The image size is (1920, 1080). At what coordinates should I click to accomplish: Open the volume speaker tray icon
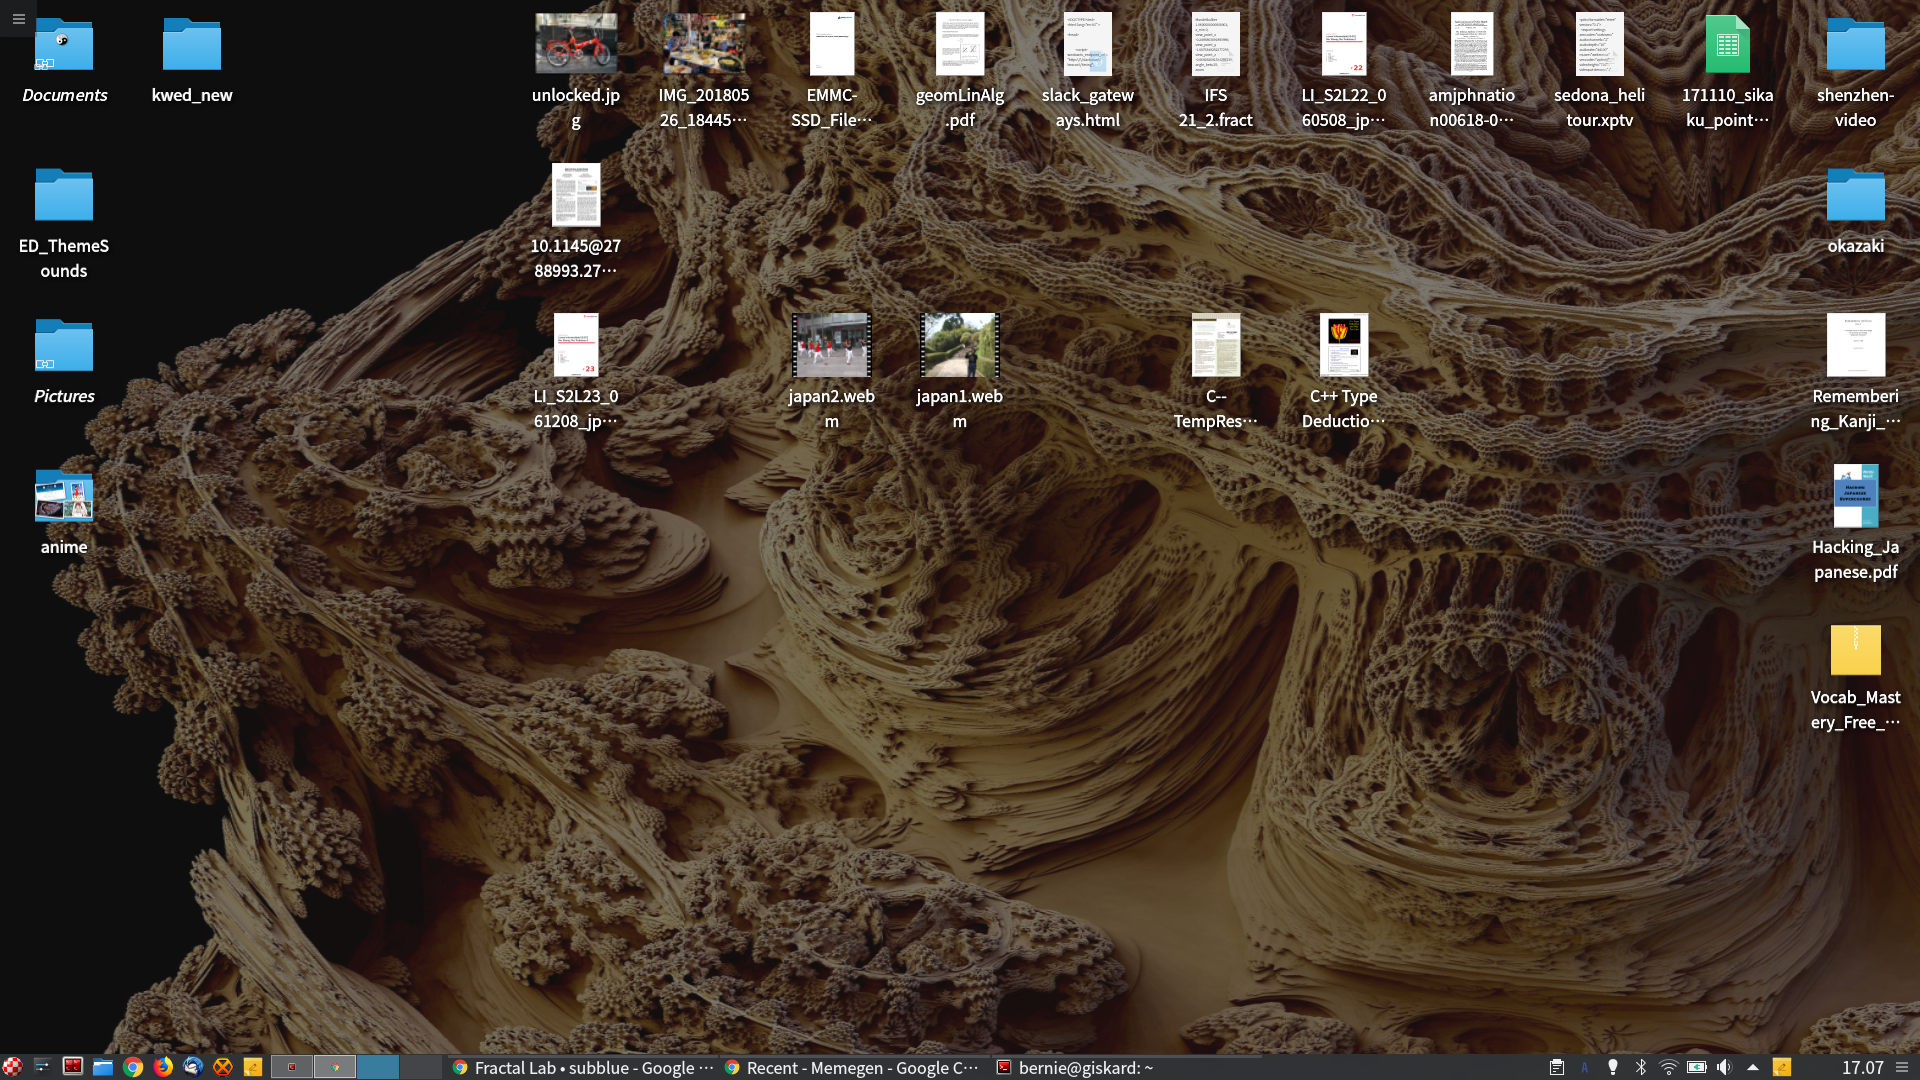coord(1724,1067)
